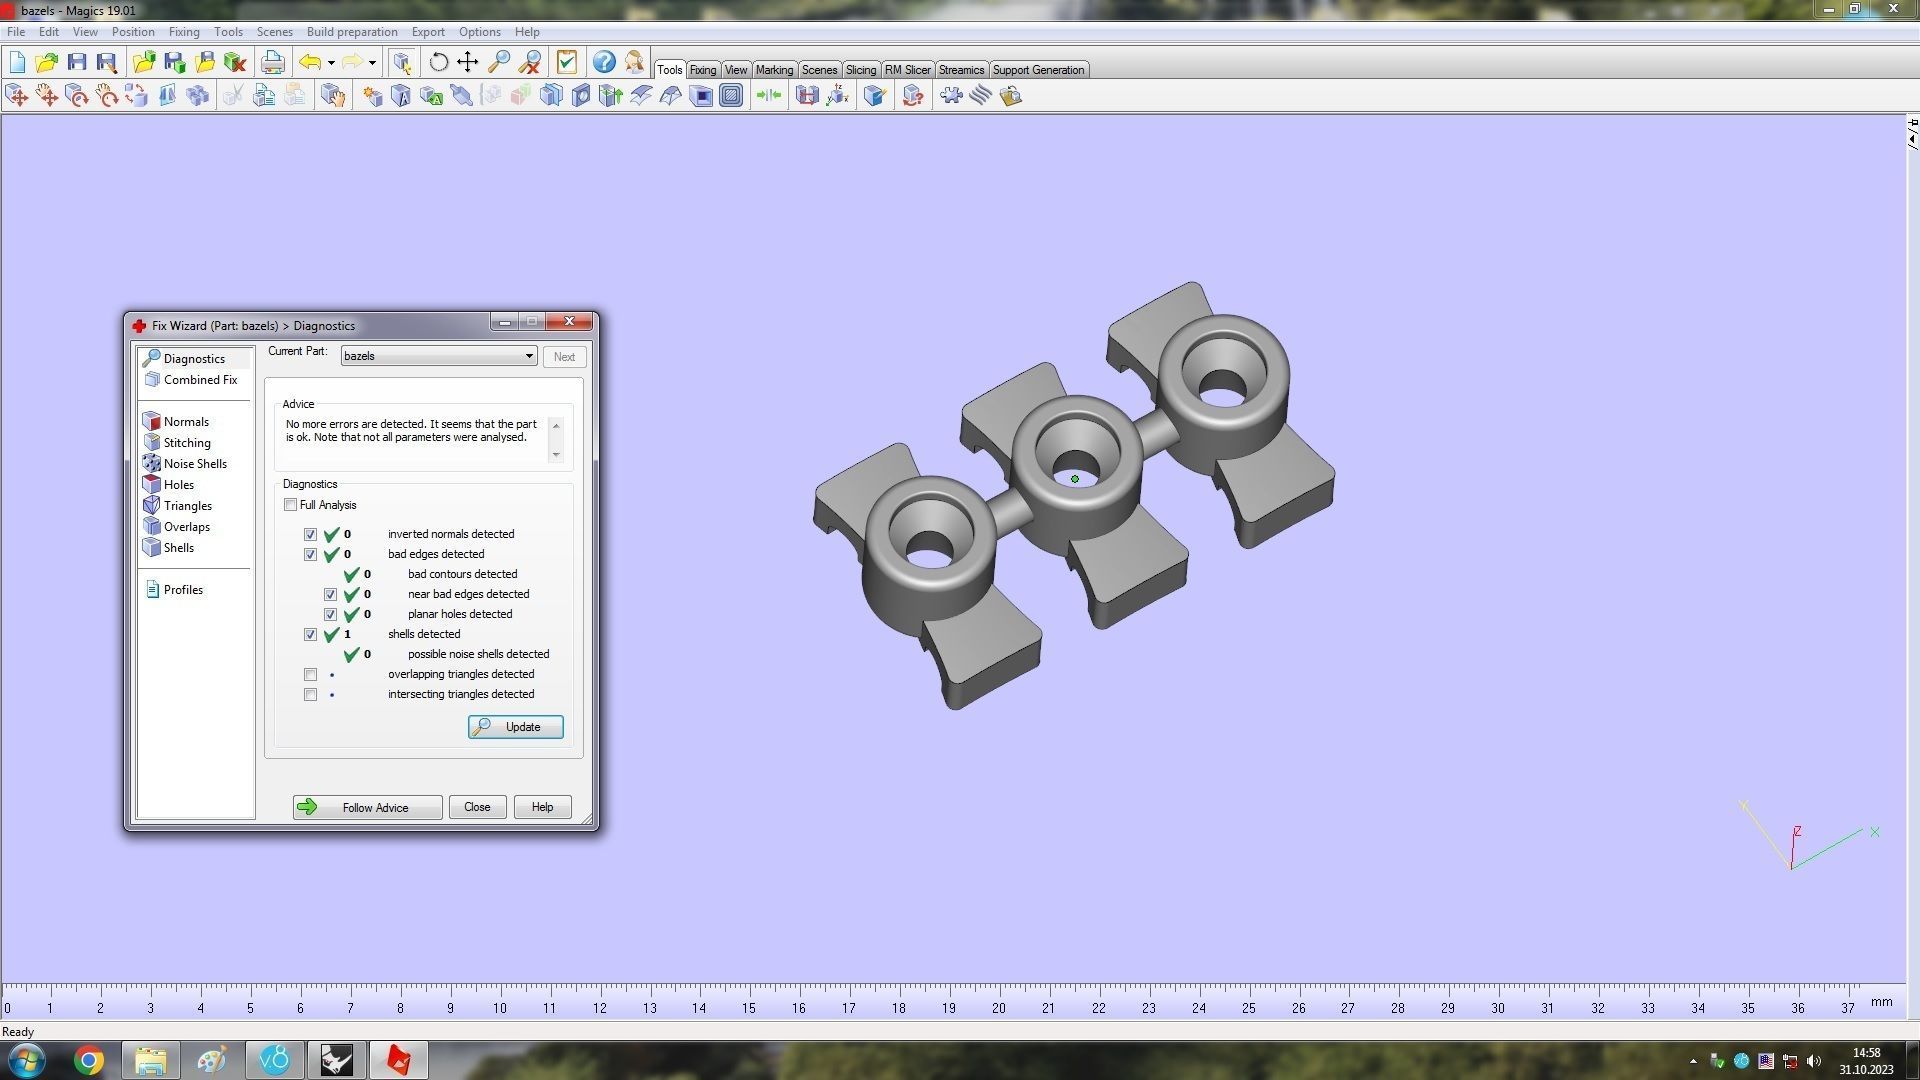Screen dimensions: 1920x1080
Task: Open Profiles in wizard sidebar
Action: pos(174,590)
